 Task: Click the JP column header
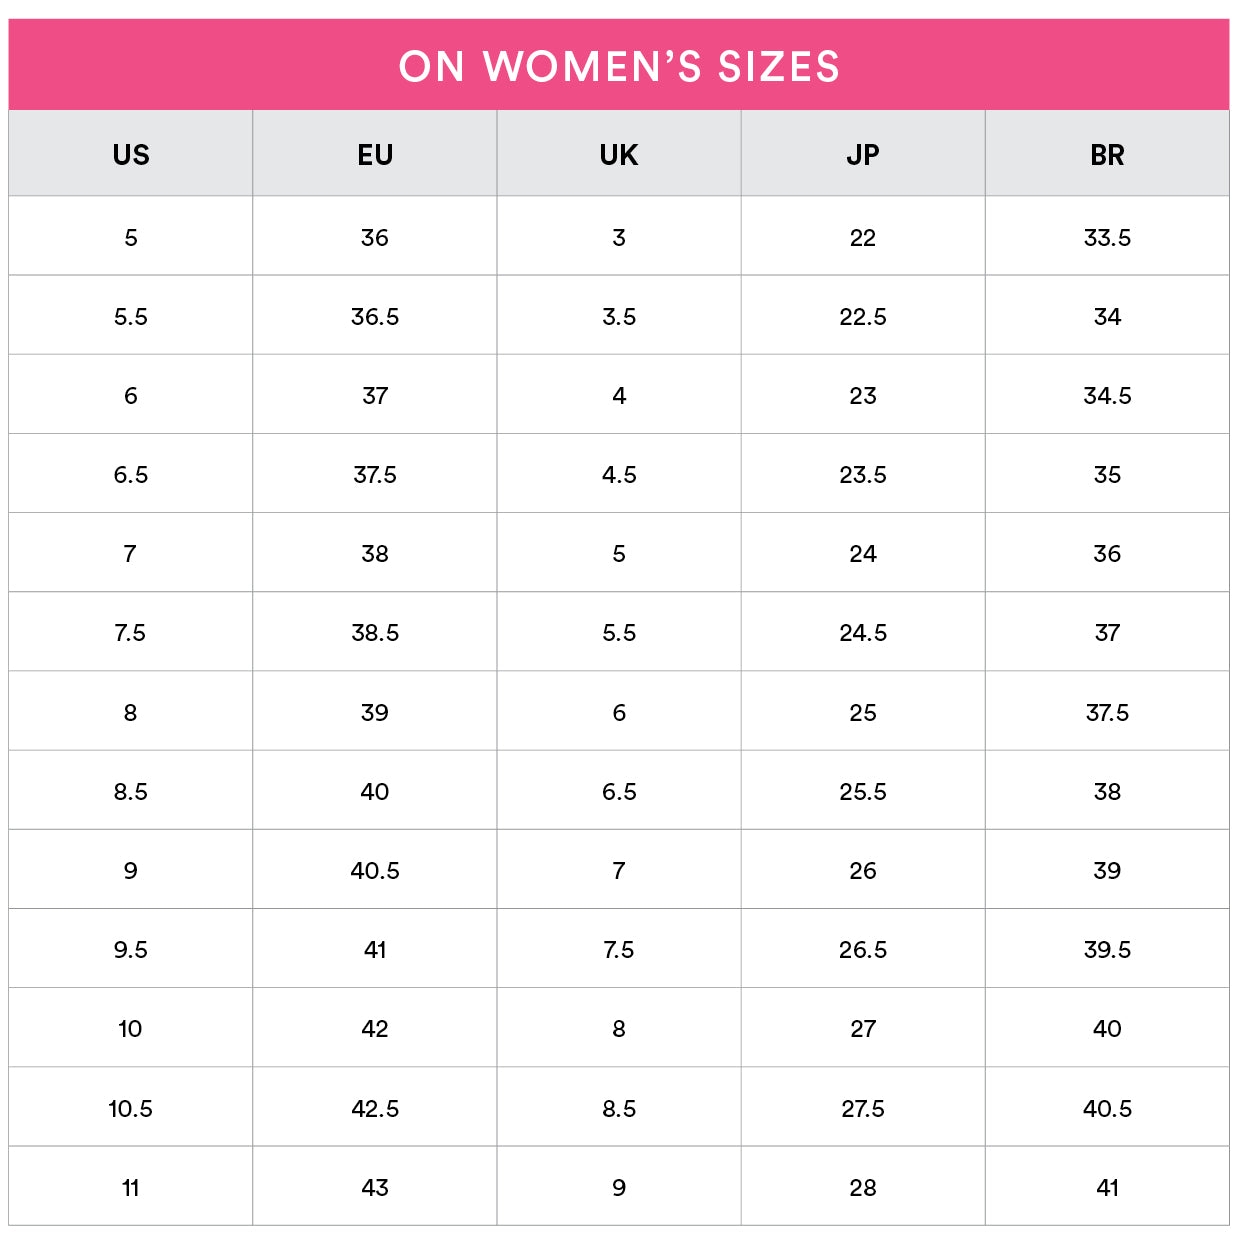click(x=863, y=155)
